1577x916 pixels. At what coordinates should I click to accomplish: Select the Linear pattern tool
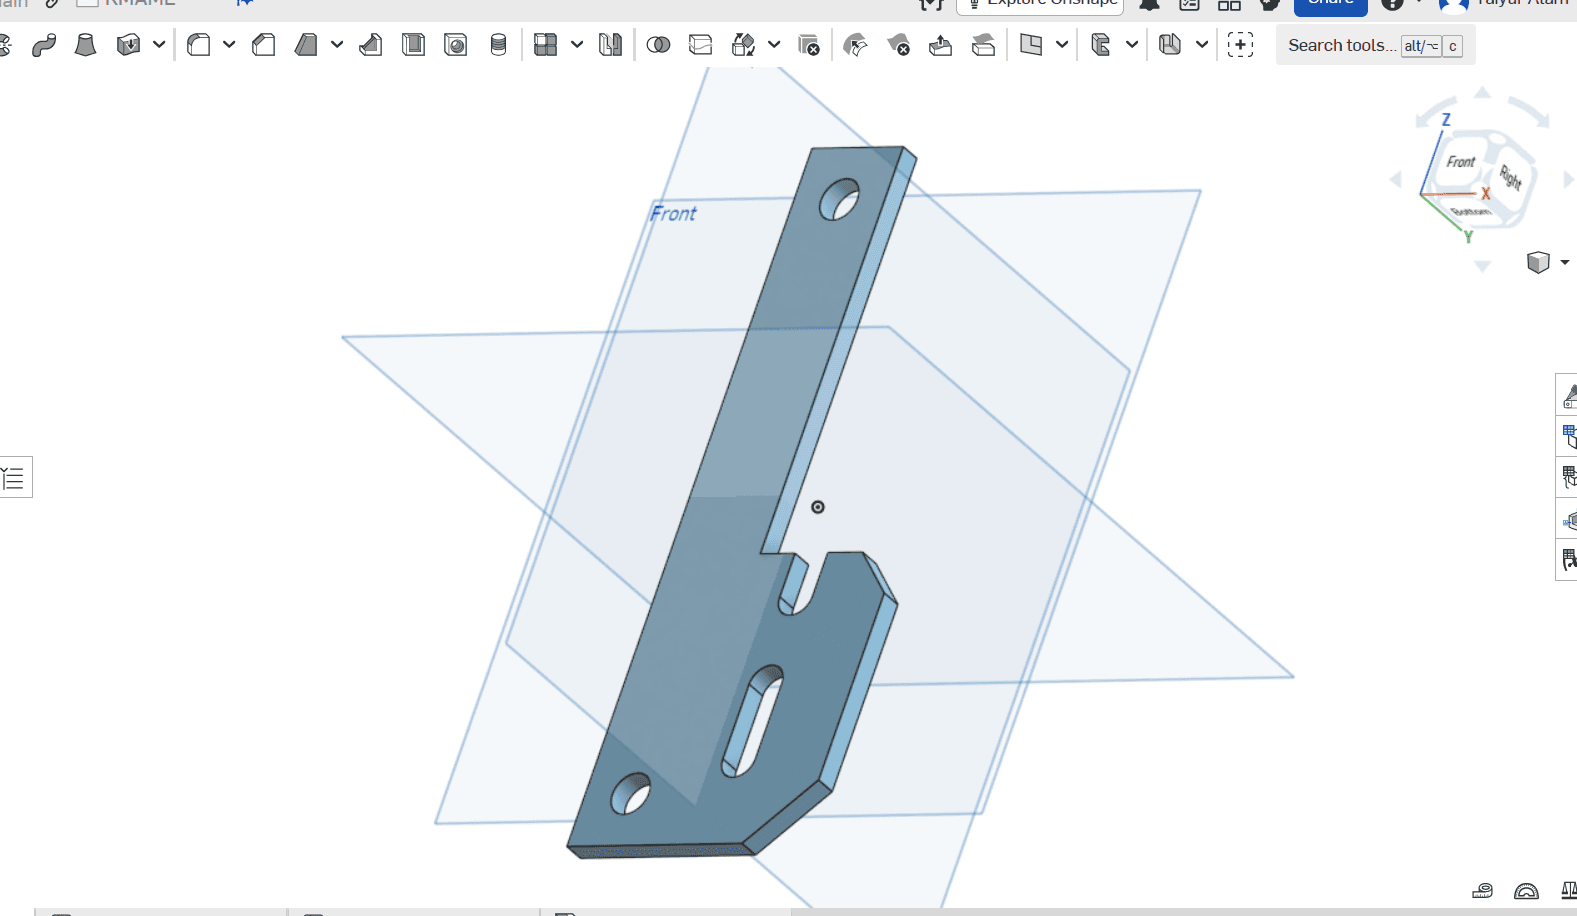pos(545,45)
